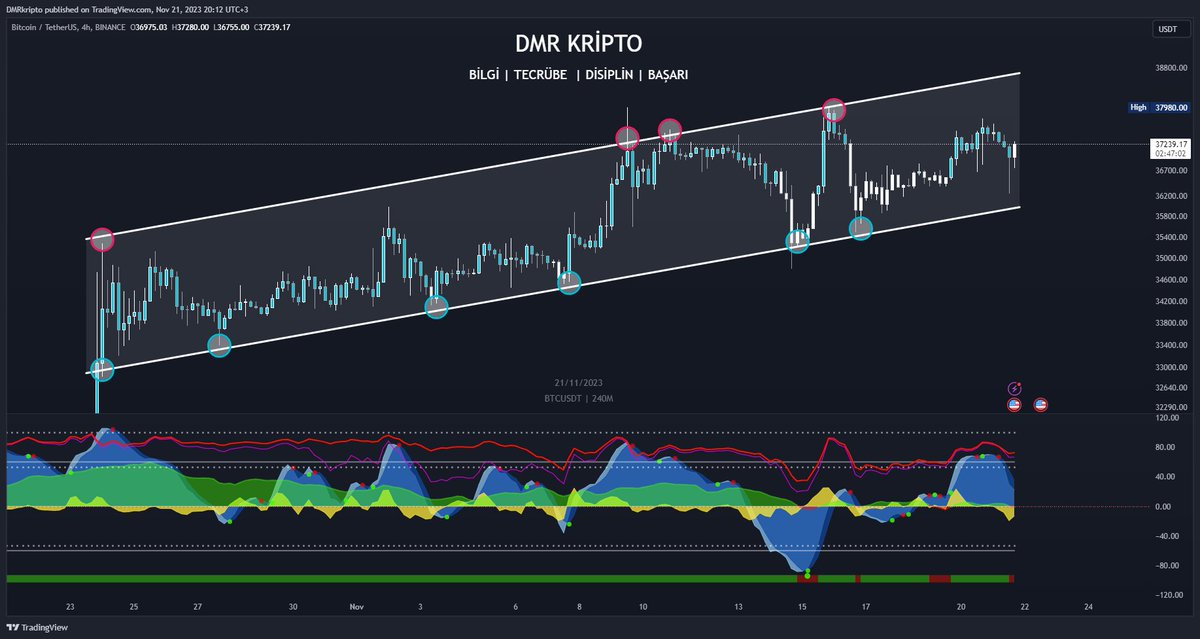
Task: Click date 13 on the time axis
Action: click(x=738, y=606)
